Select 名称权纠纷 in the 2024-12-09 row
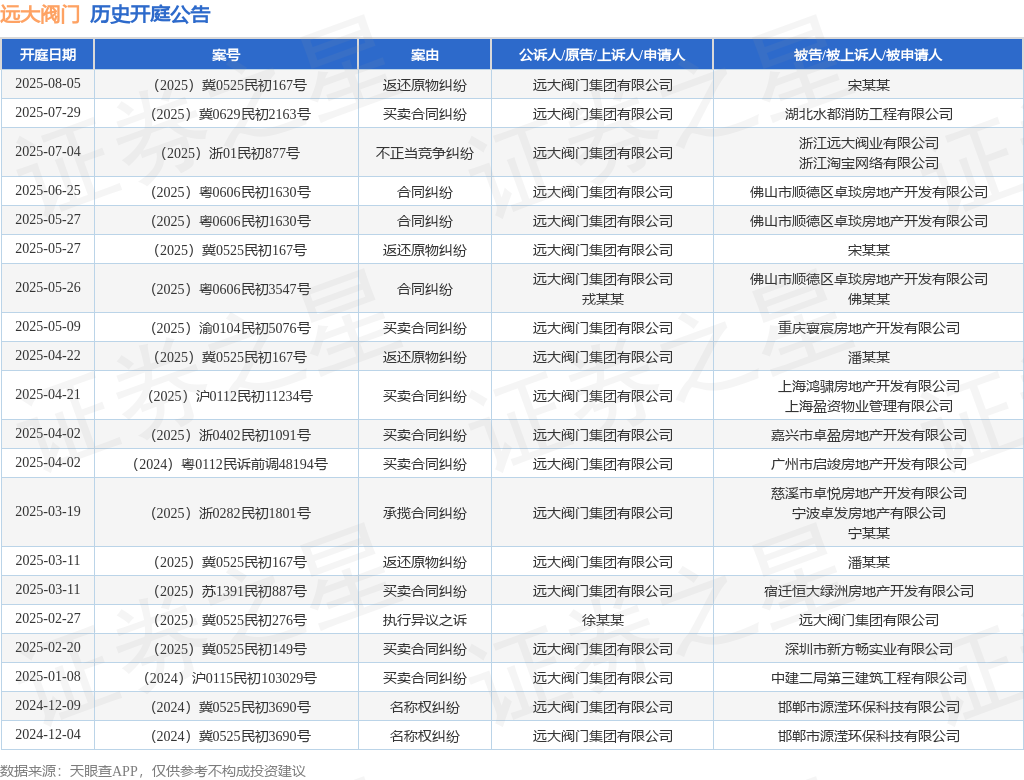The height and width of the screenshot is (780, 1024). coord(424,707)
